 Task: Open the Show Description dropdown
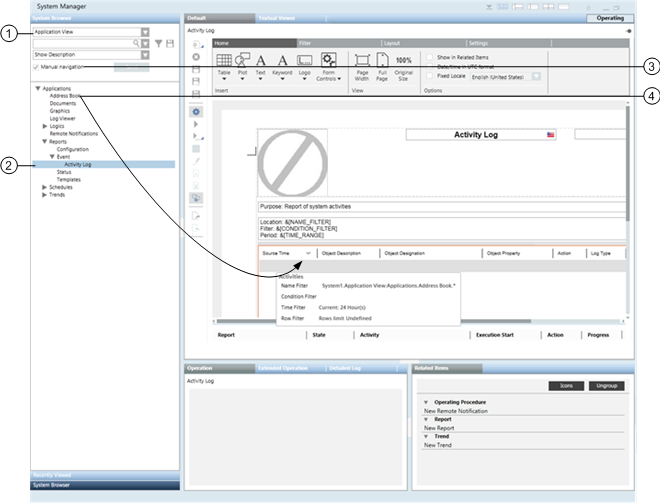(145, 55)
